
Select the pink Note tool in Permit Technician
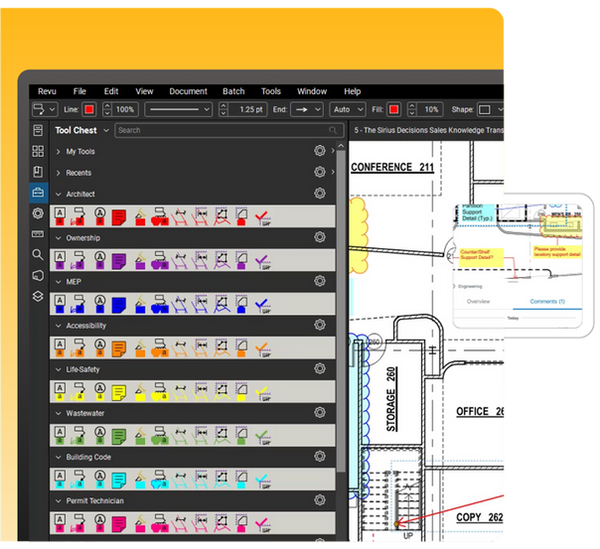[119, 524]
